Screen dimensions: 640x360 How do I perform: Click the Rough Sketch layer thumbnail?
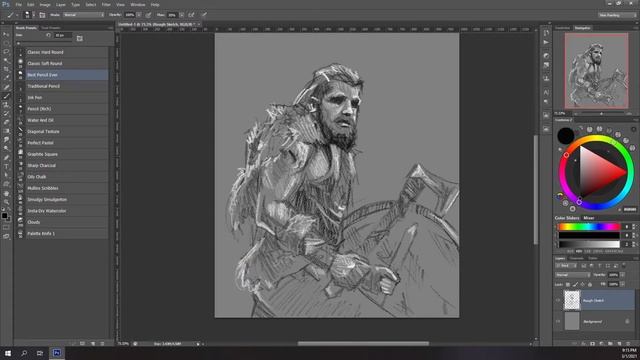coord(572,300)
